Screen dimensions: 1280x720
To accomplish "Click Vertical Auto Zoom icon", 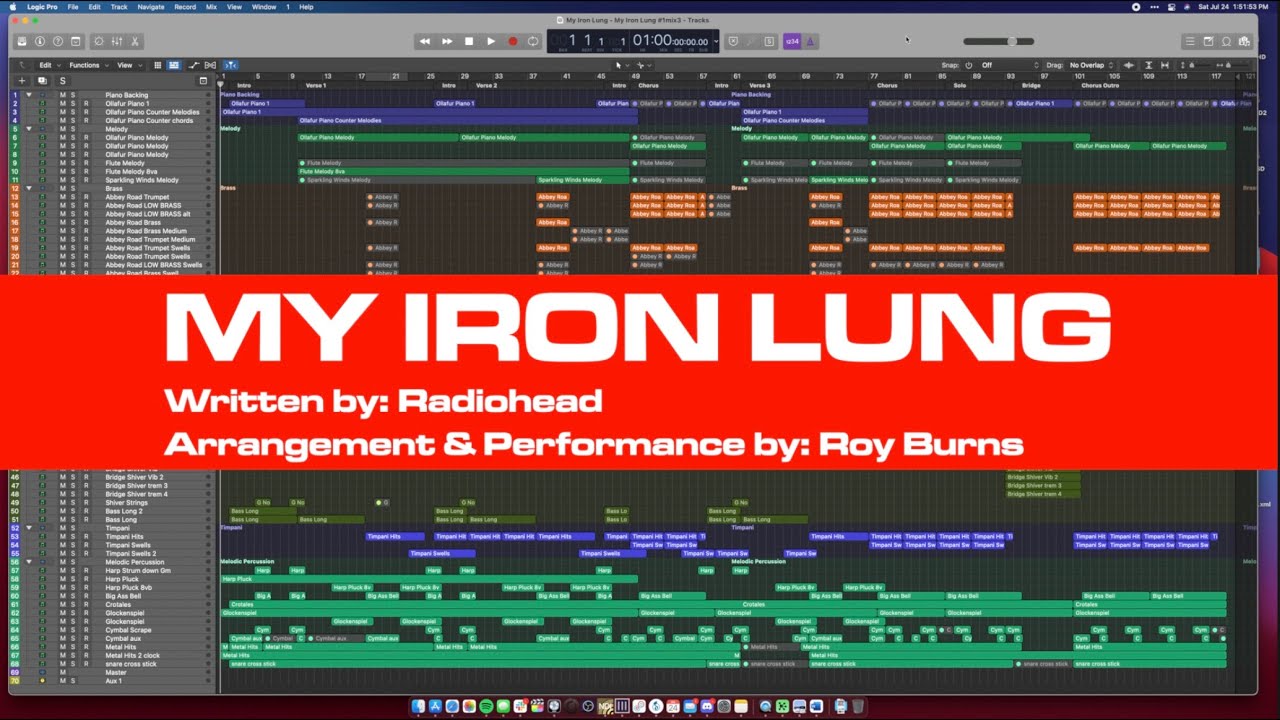I will point(1149,65).
